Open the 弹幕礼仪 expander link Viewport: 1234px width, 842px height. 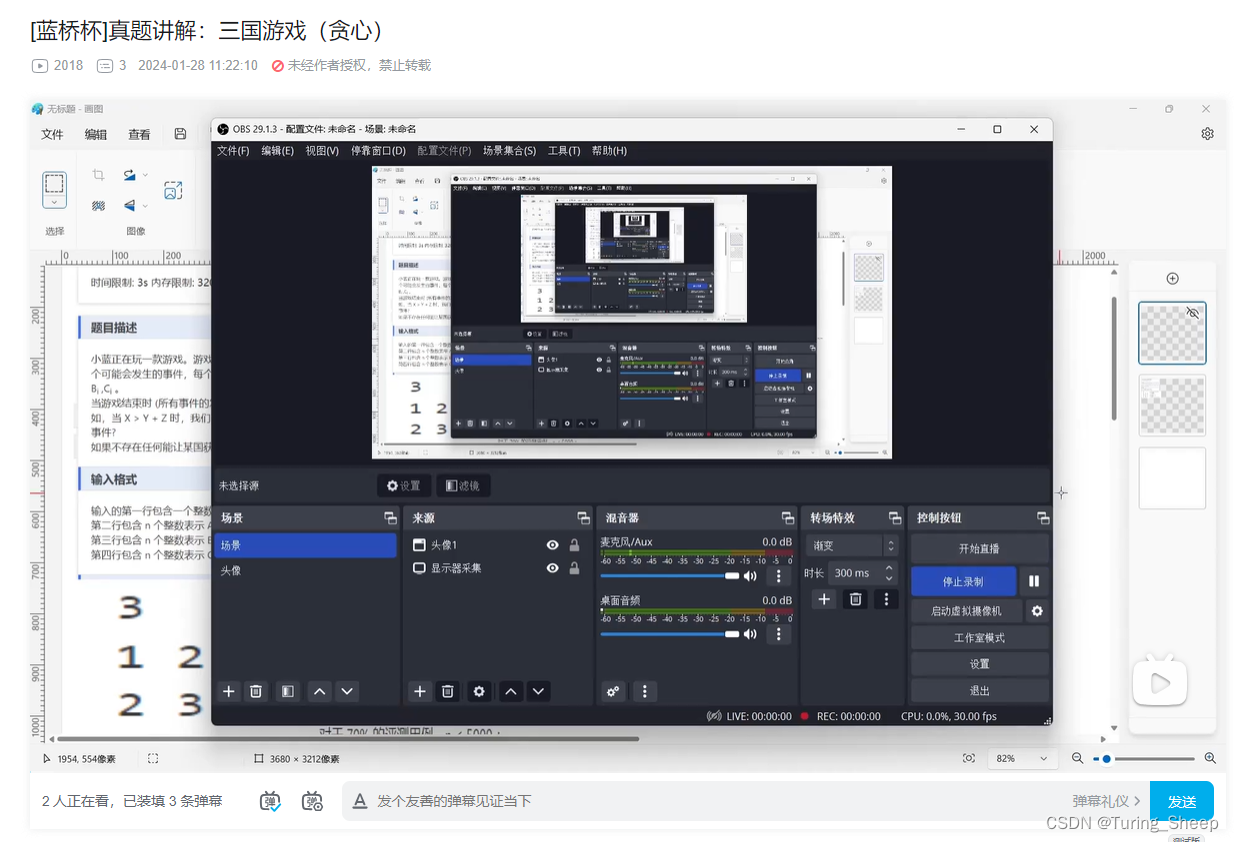[x=1107, y=801]
